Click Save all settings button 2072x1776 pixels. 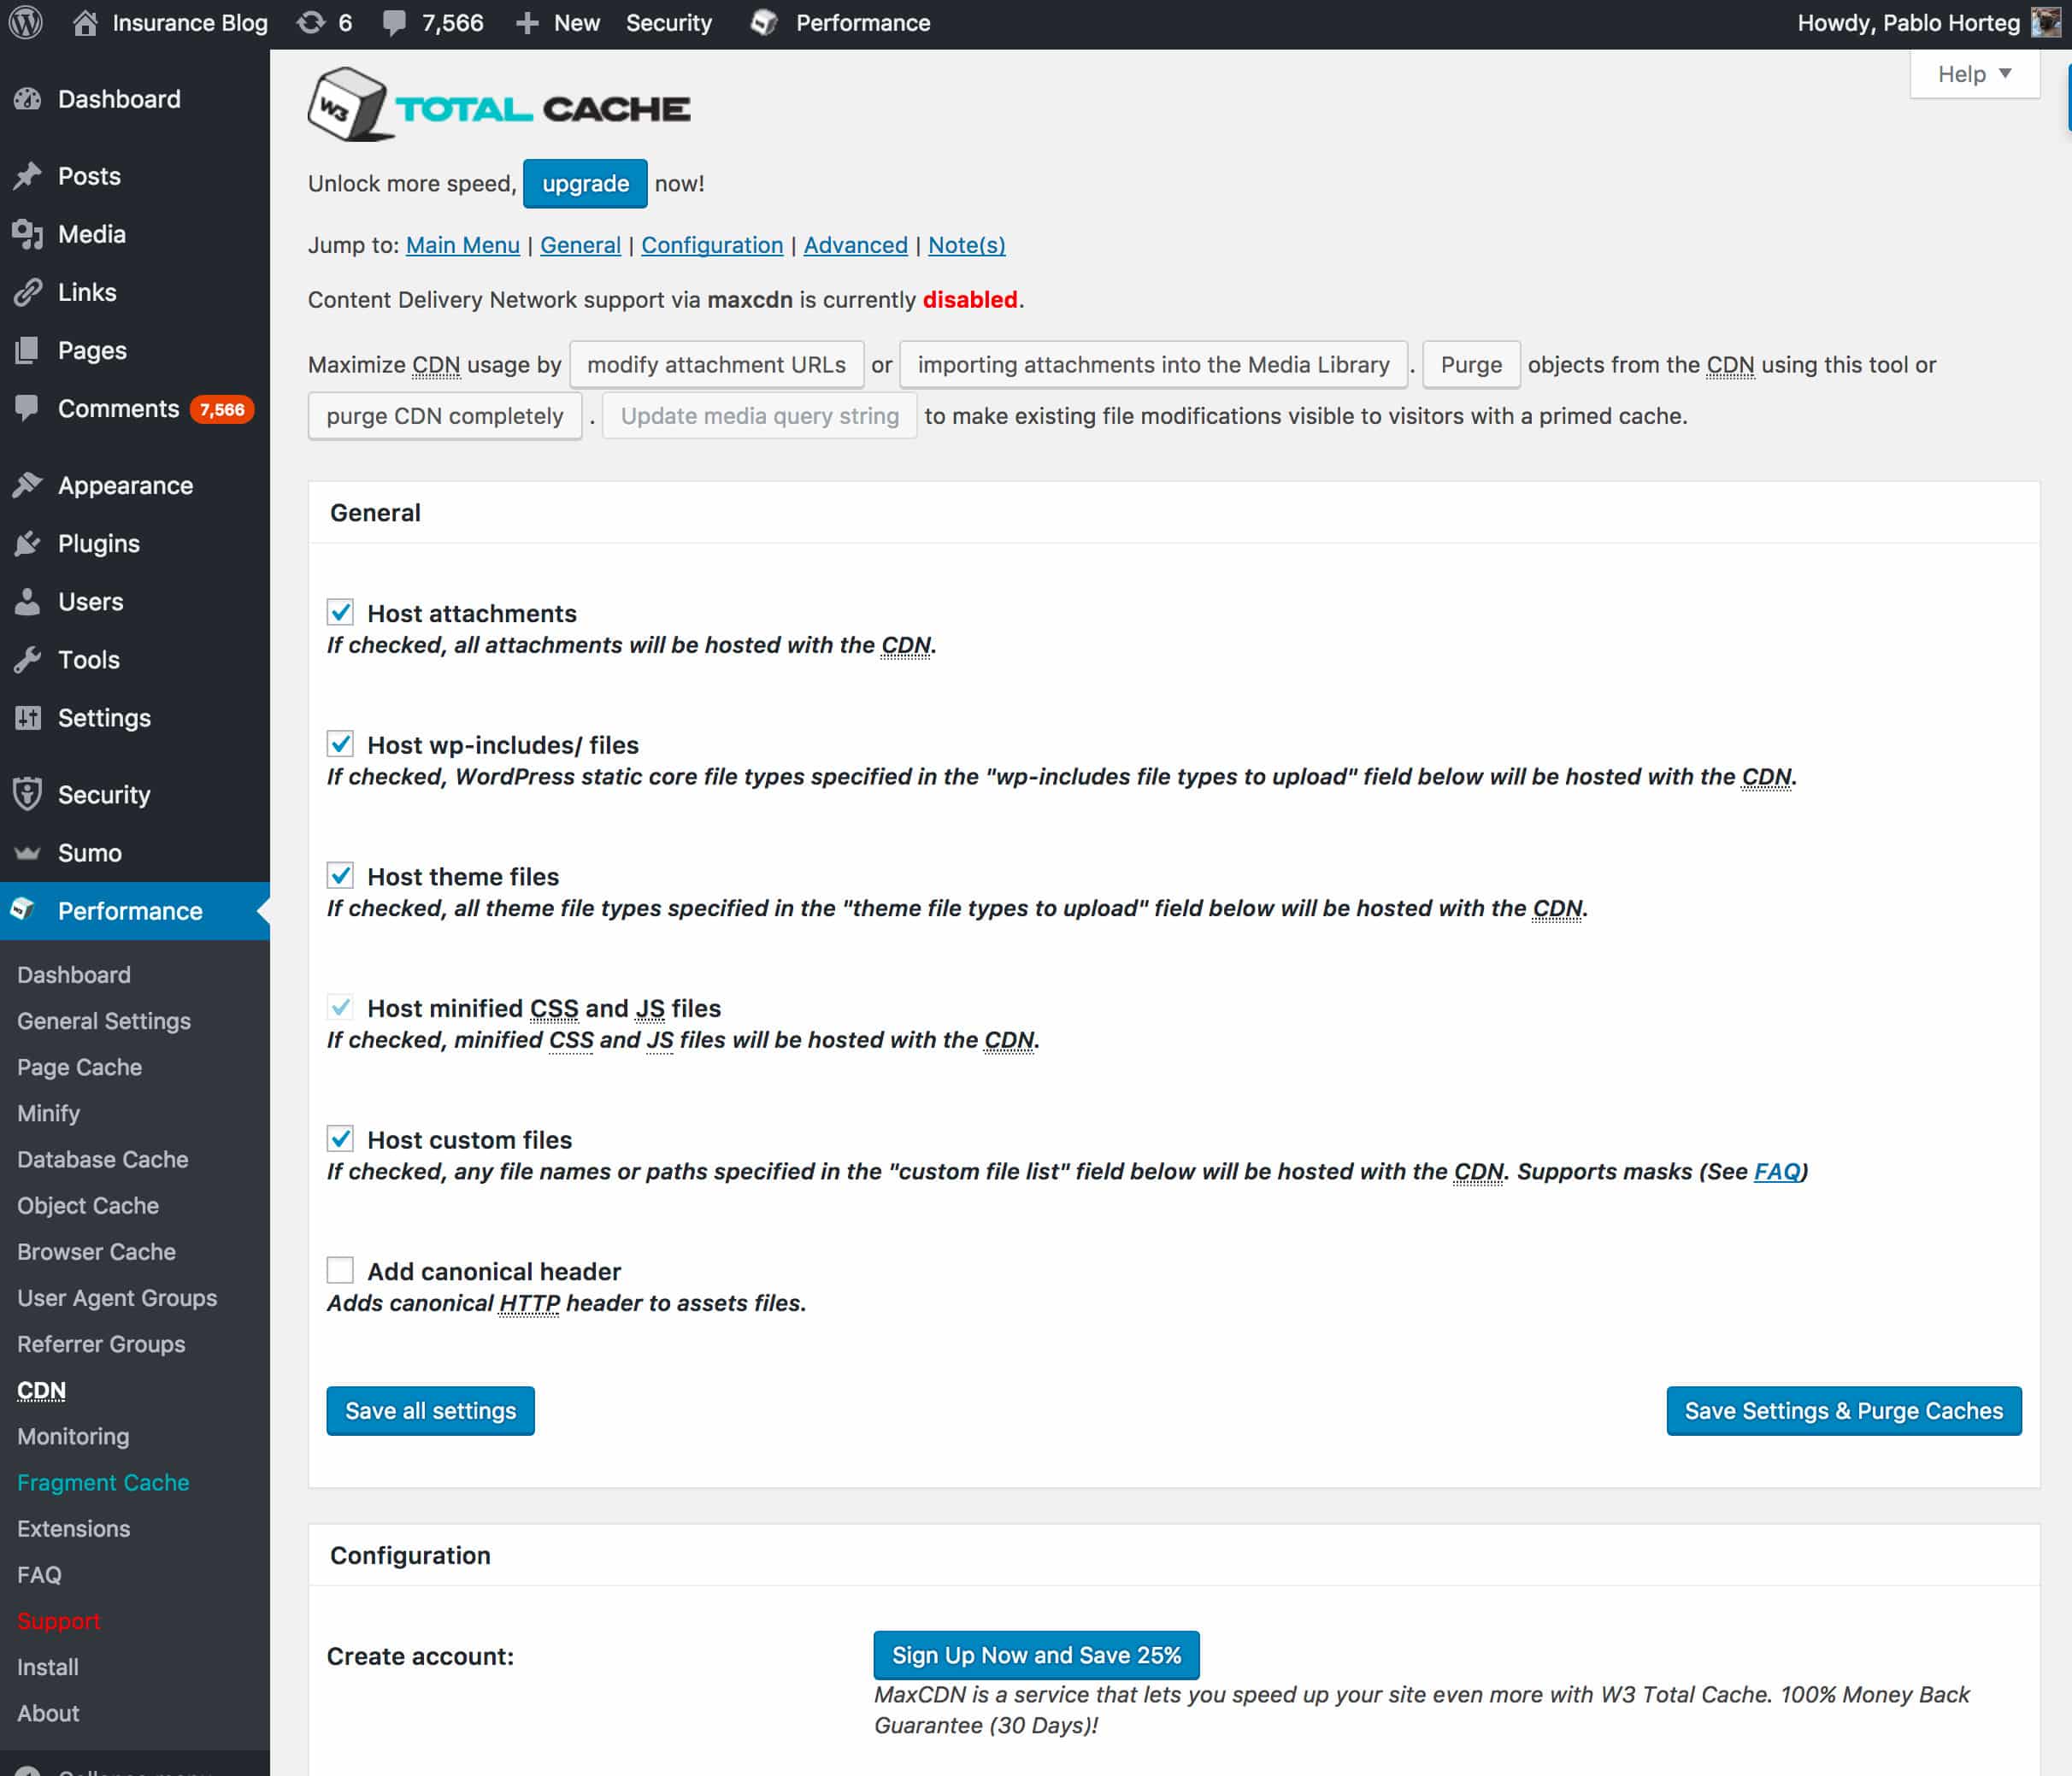coord(430,1410)
